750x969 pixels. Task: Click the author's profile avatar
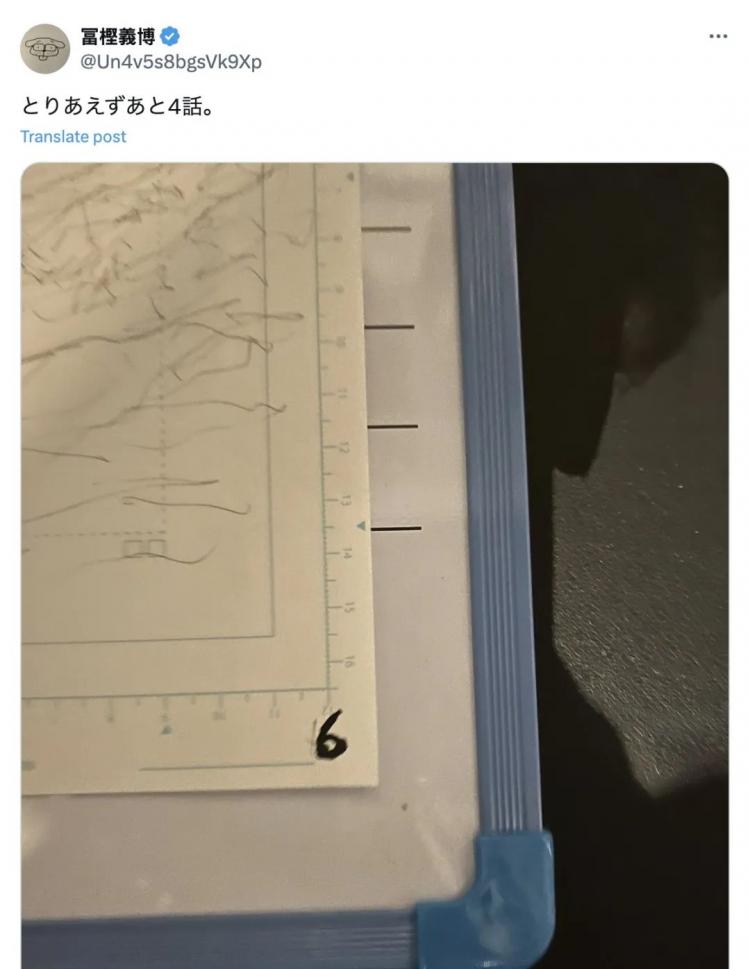click(x=45, y=49)
